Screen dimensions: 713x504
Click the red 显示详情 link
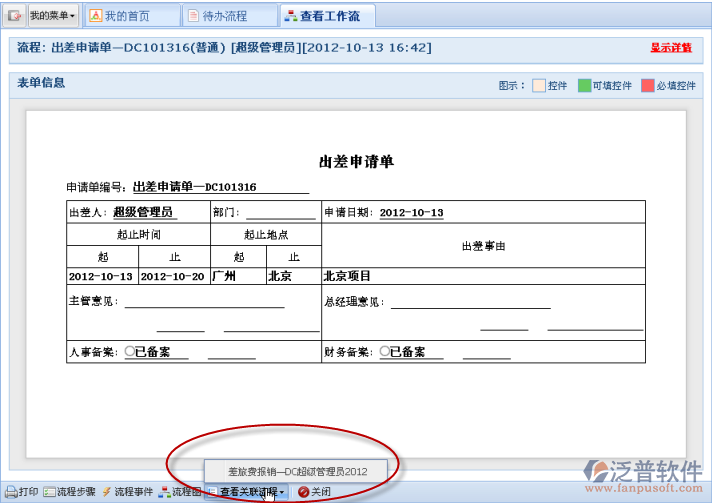point(670,48)
